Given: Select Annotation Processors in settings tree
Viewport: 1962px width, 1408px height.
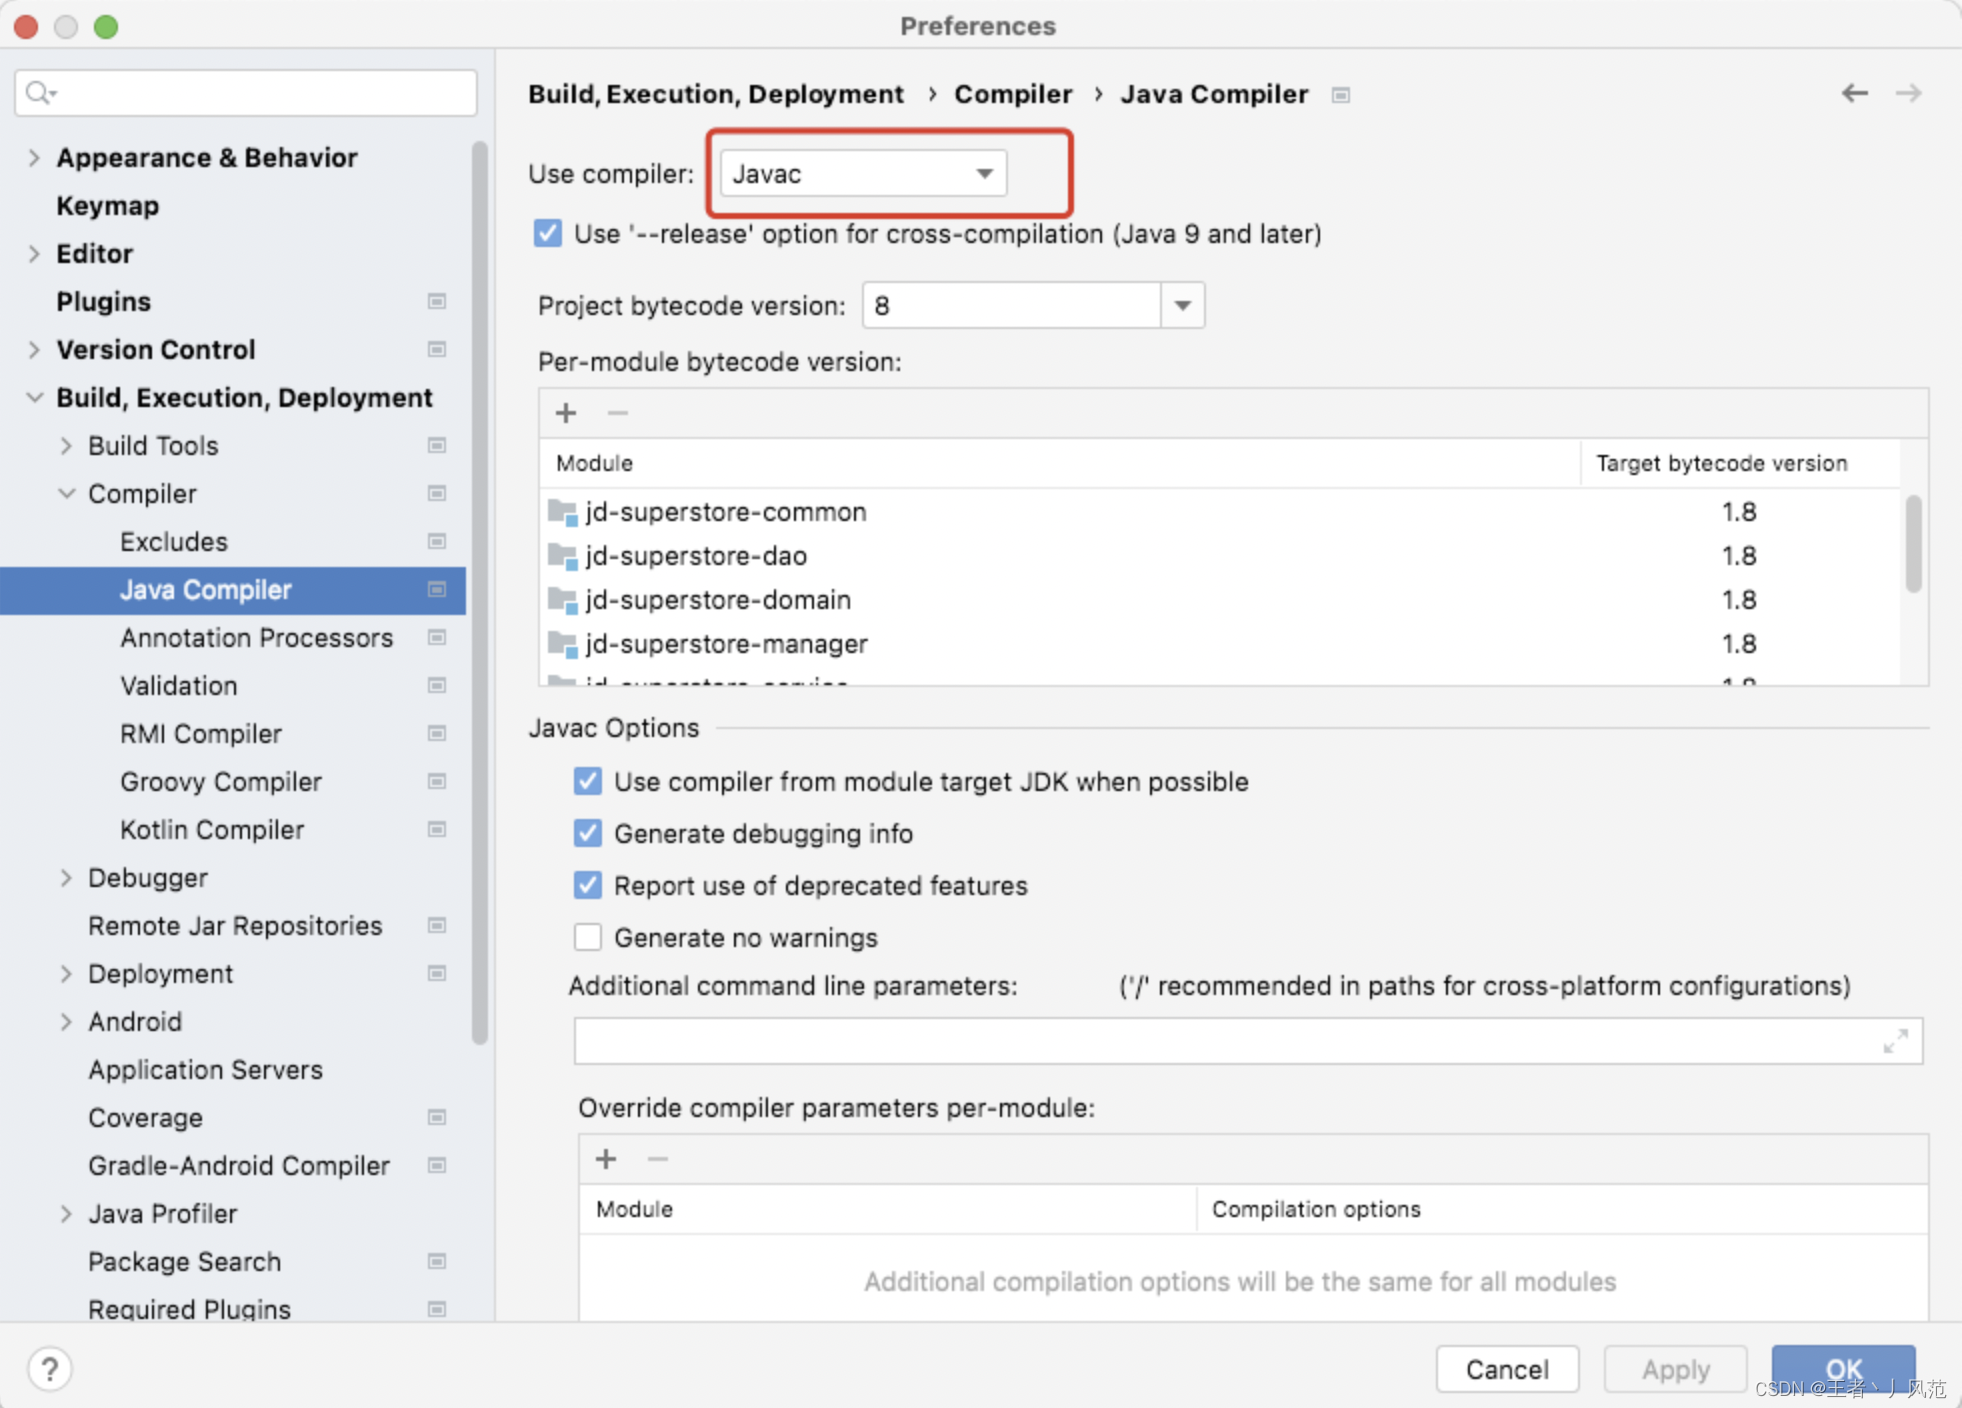Looking at the screenshot, I should (x=256, y=637).
